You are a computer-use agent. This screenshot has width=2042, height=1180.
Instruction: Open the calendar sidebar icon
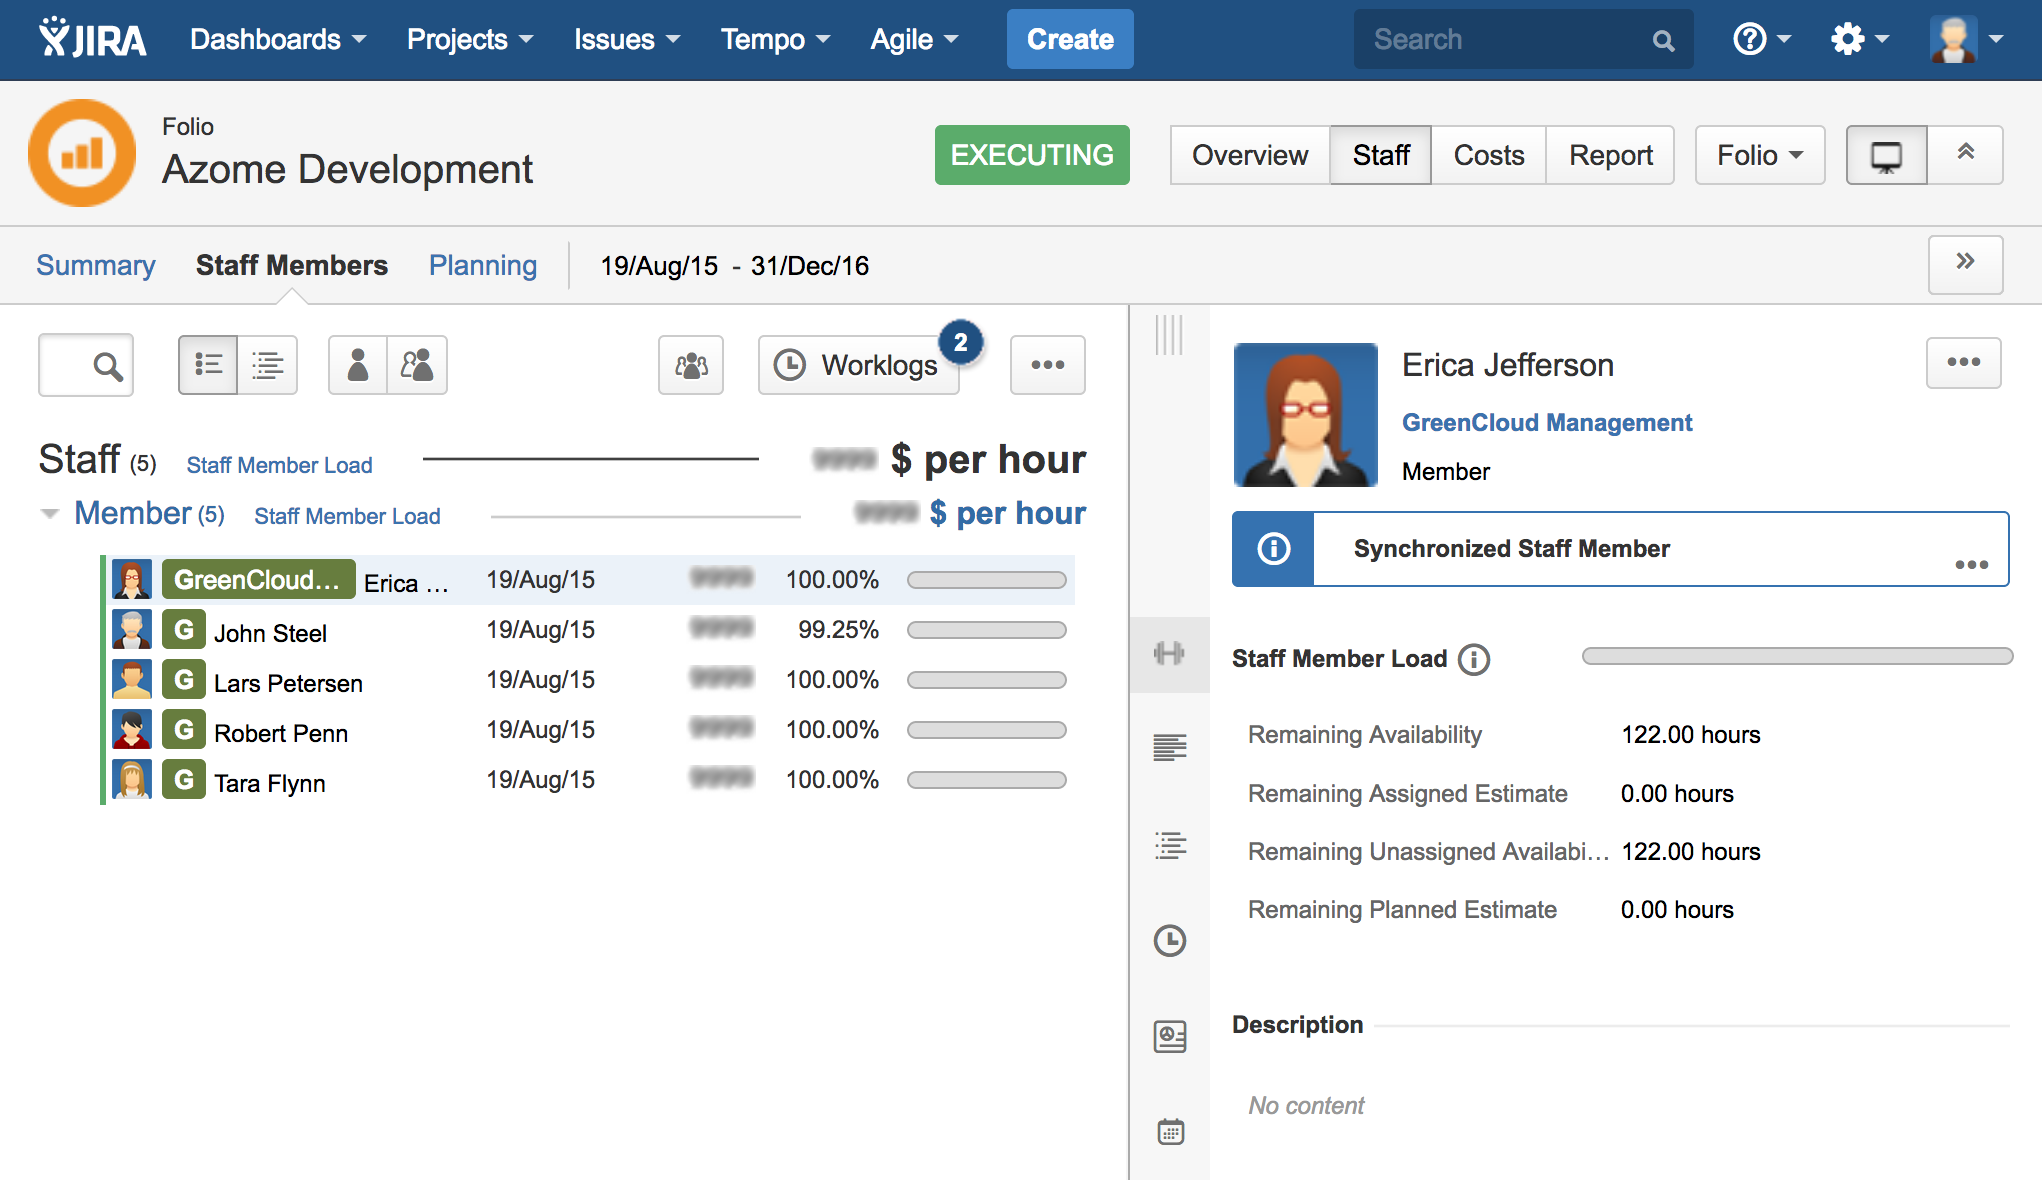(x=1169, y=1132)
